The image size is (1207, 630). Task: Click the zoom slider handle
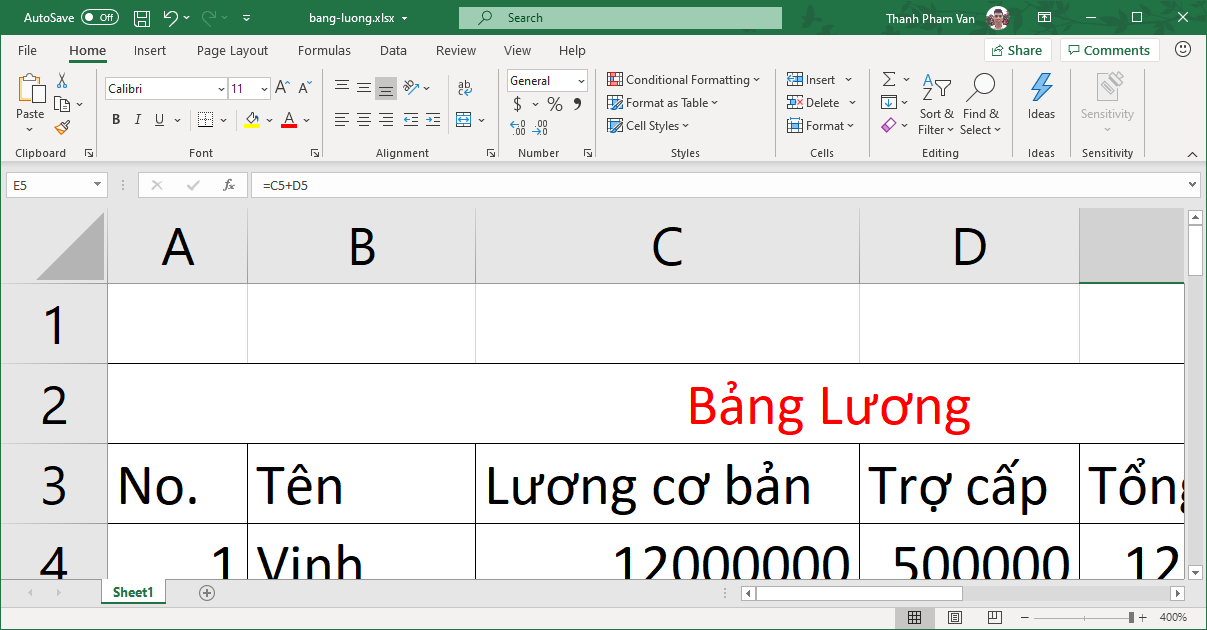point(1131,618)
